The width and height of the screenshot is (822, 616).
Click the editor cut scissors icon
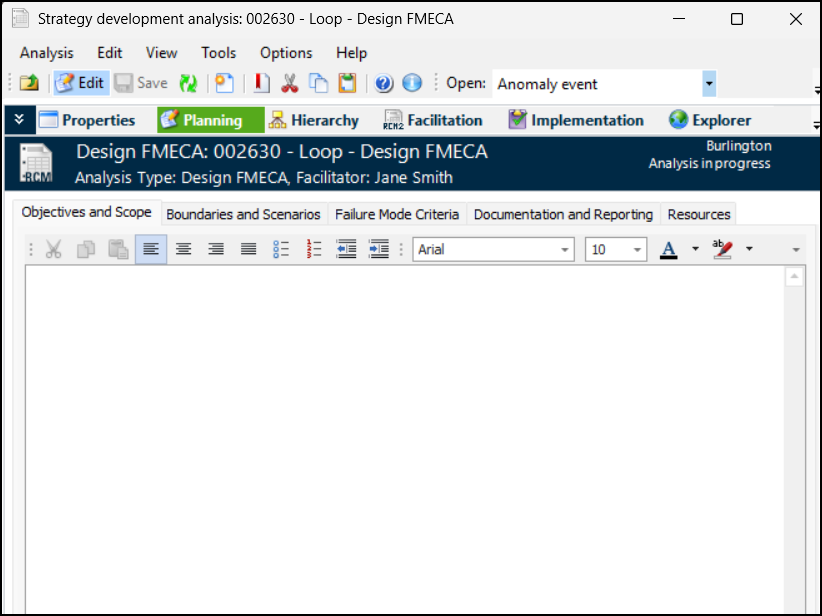53,249
